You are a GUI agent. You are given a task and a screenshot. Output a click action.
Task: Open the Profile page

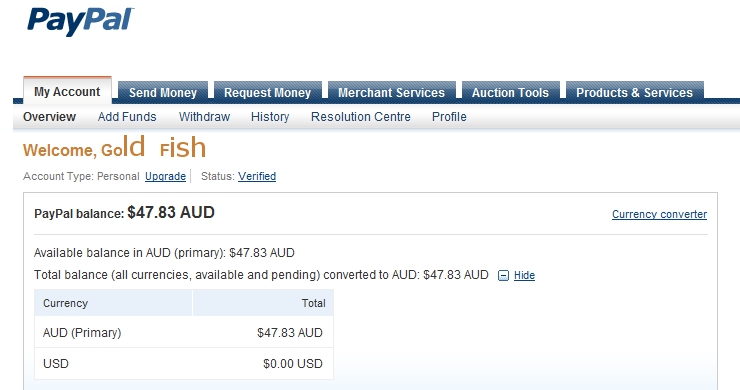[x=449, y=117]
